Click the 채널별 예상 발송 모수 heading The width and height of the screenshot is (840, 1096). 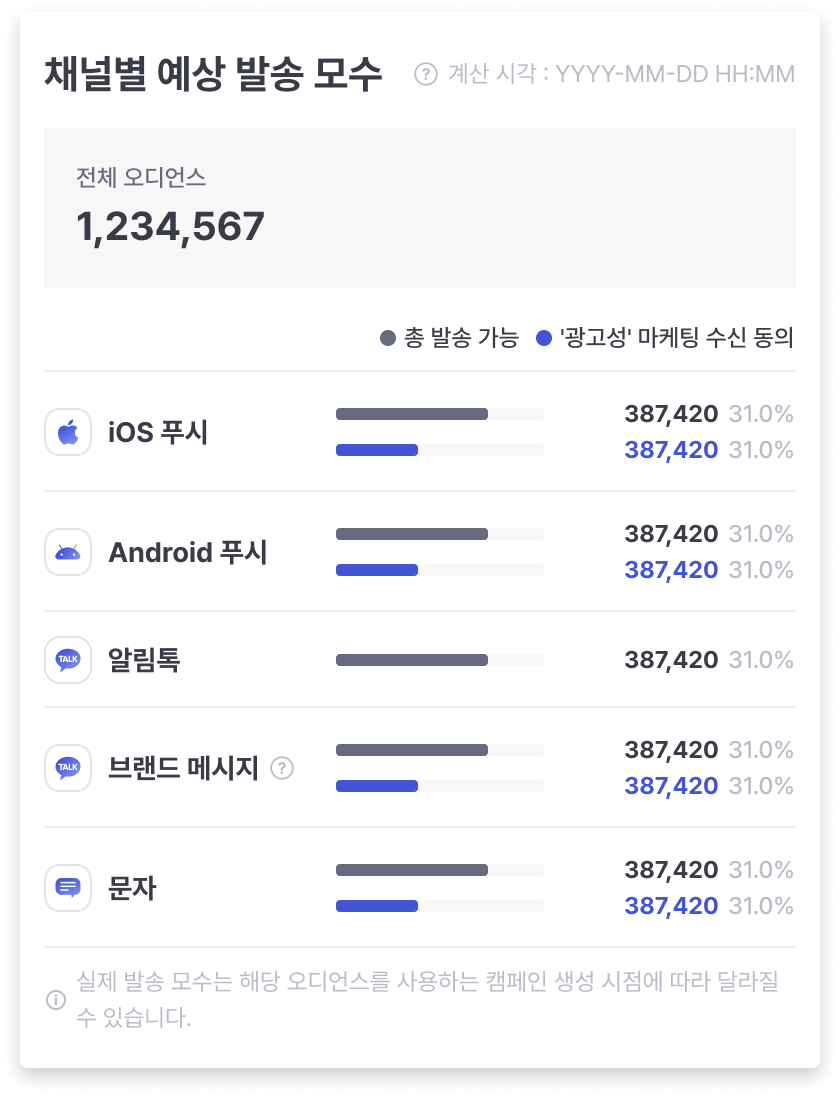pos(213,74)
